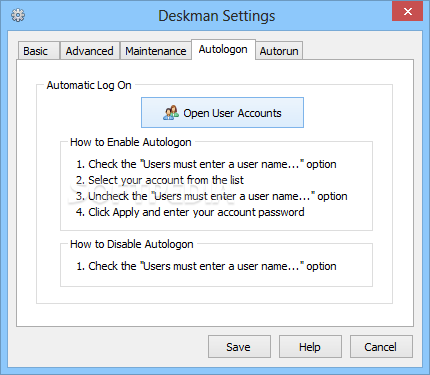The width and height of the screenshot is (430, 375).
Task: Cancel the settings dialog
Action: tap(381, 347)
